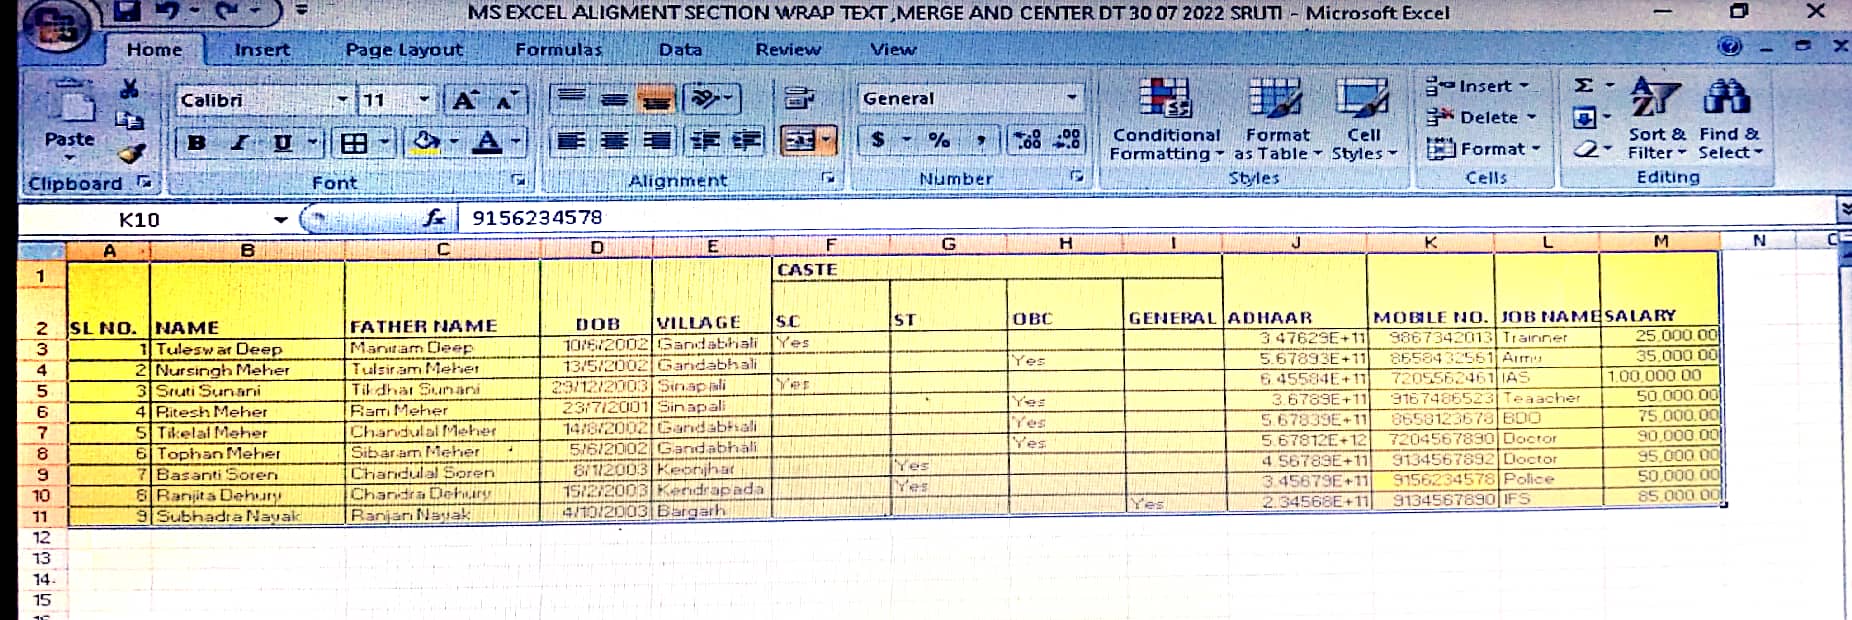Click the Percent Style icon
The width and height of the screenshot is (1852, 620).
(x=938, y=140)
